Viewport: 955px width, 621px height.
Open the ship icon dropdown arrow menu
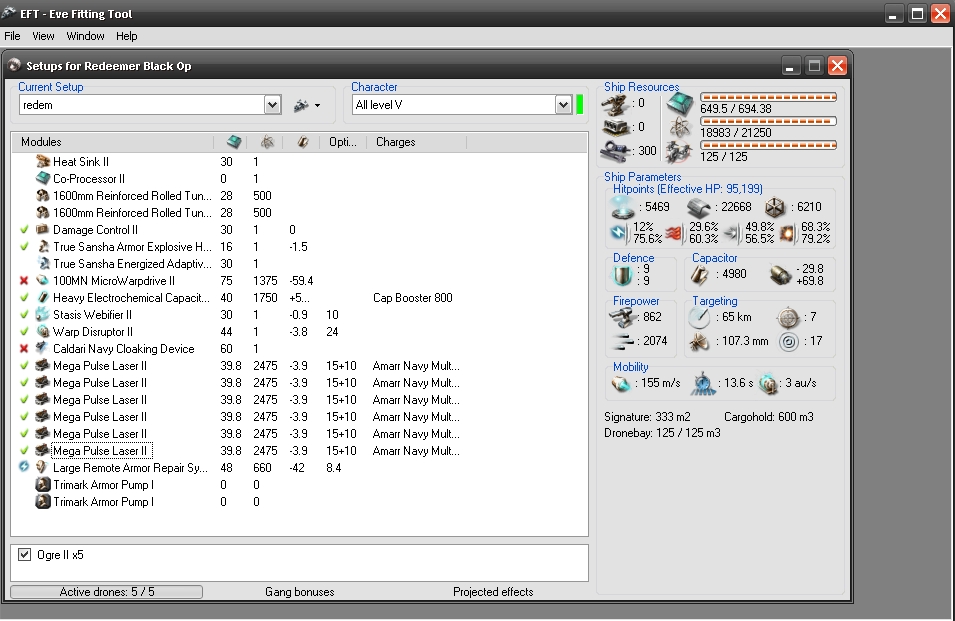click(317, 105)
